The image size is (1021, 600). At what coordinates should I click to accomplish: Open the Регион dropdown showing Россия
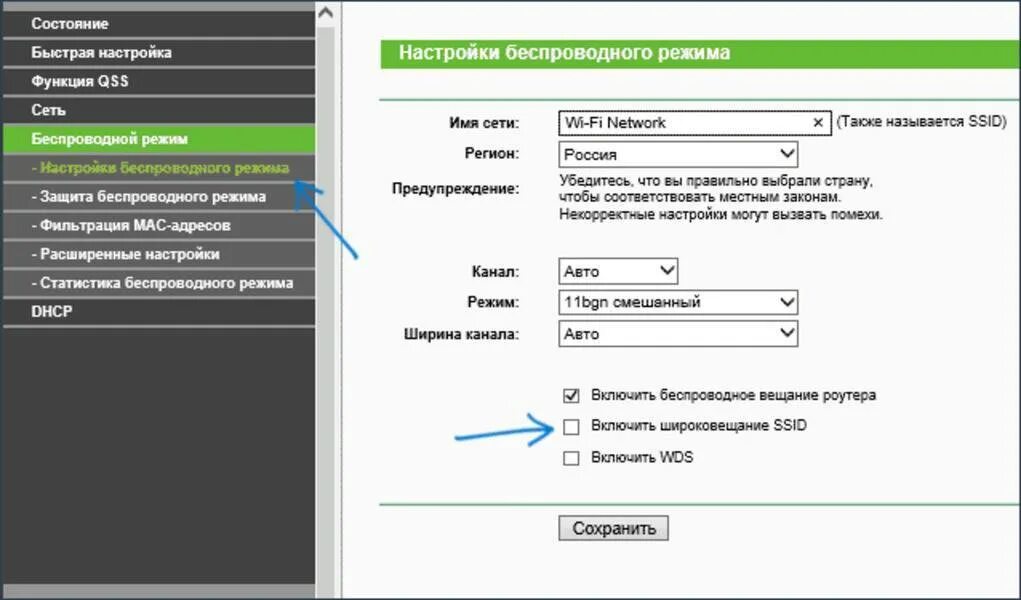pos(678,154)
